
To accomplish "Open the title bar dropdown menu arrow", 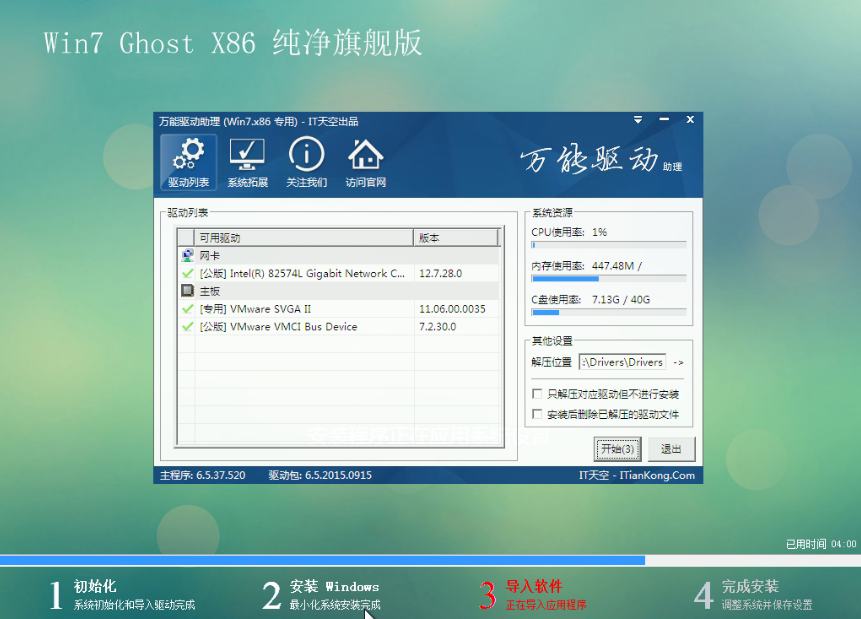I will pyautogui.click(x=638, y=120).
